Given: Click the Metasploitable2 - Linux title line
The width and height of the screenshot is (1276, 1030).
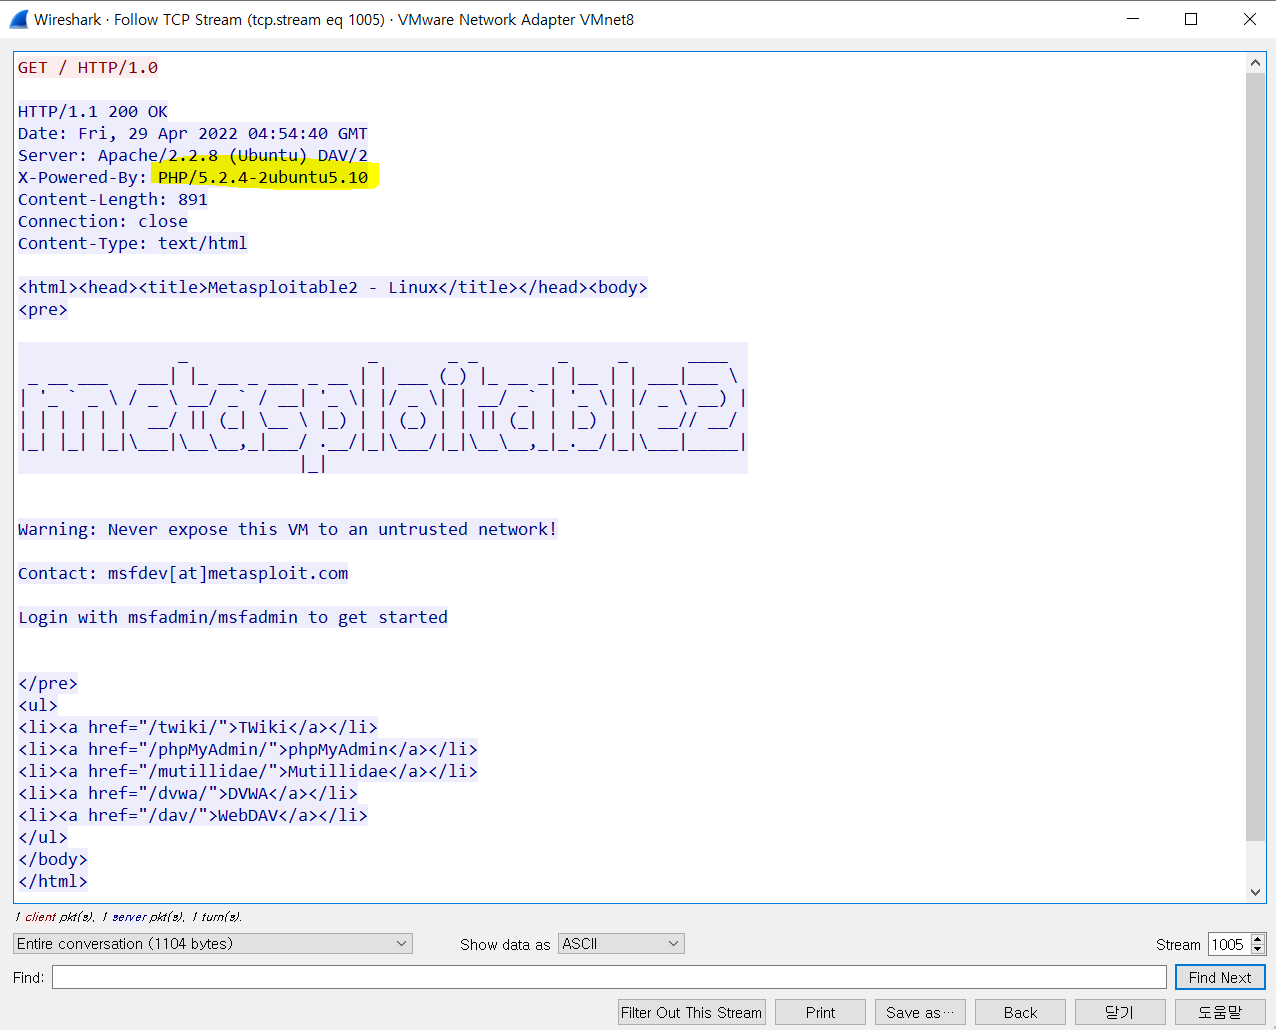Looking at the screenshot, I should (333, 287).
